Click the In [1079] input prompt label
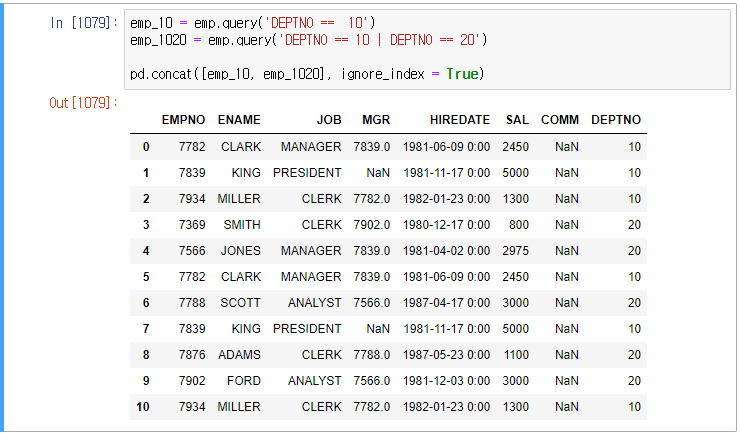Image resolution: width=740 pixels, height=435 pixels. pyautogui.click(x=83, y=22)
